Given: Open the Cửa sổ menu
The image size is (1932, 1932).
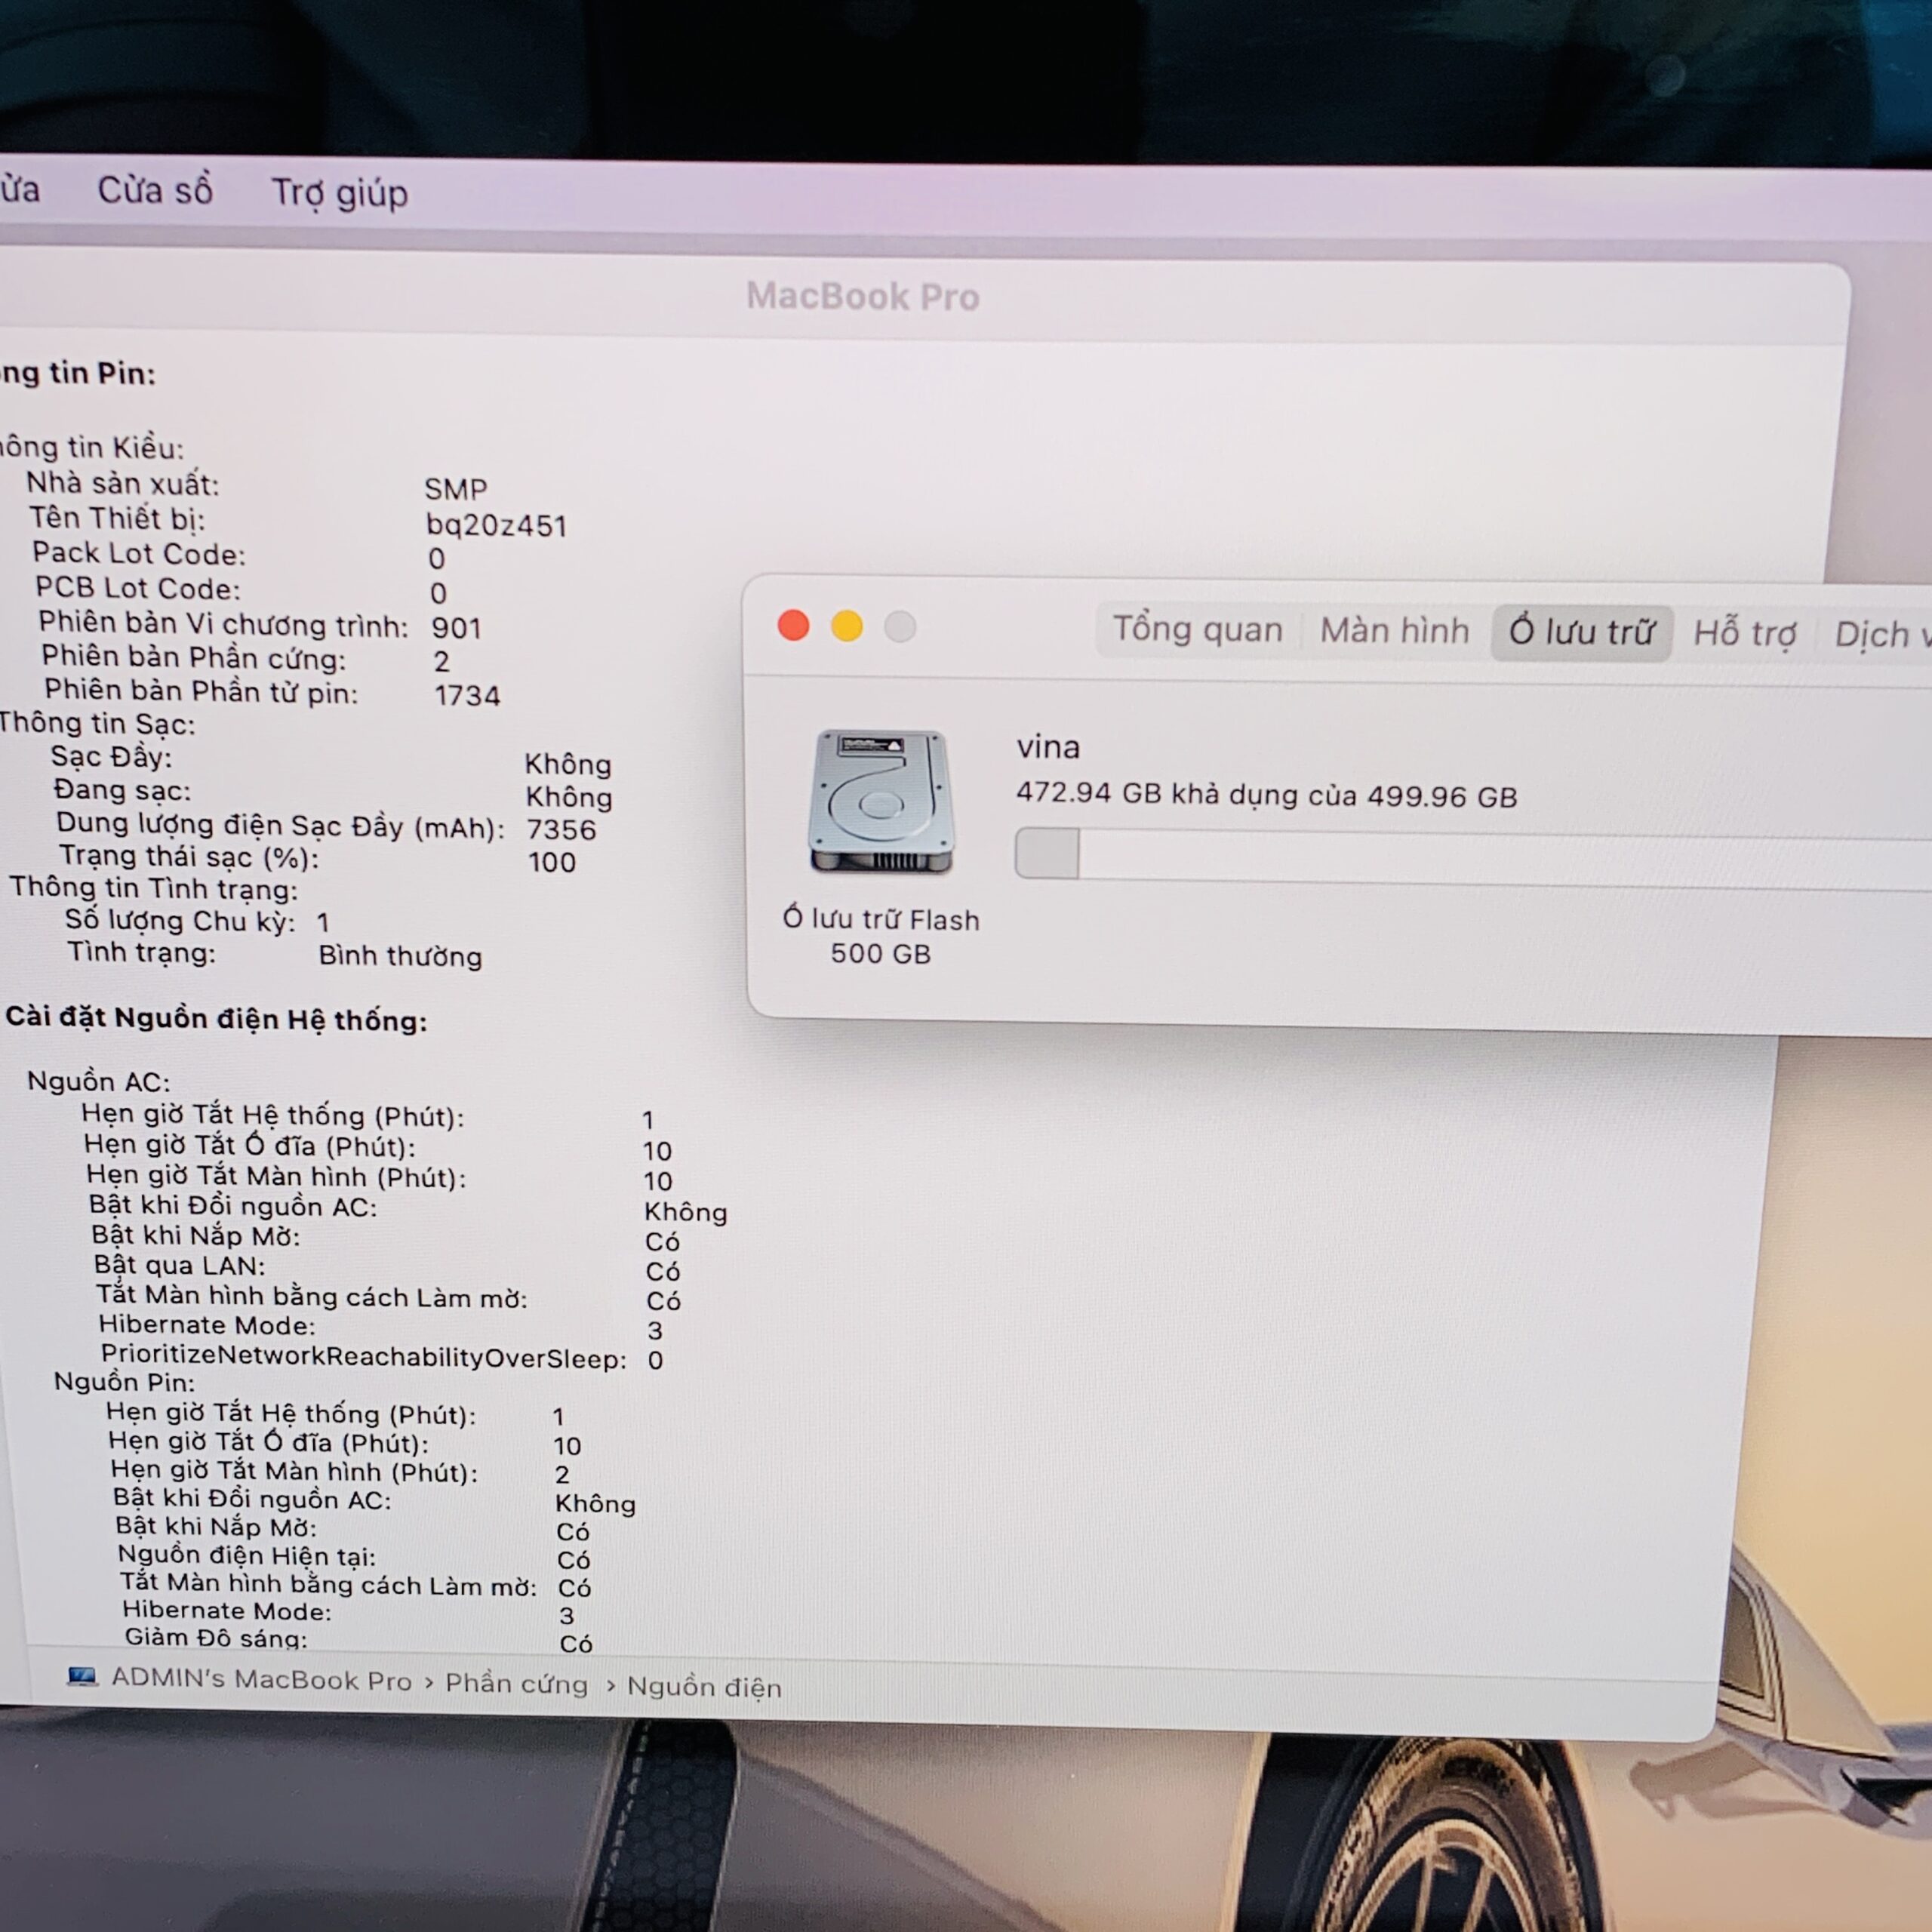Looking at the screenshot, I should click(x=155, y=190).
